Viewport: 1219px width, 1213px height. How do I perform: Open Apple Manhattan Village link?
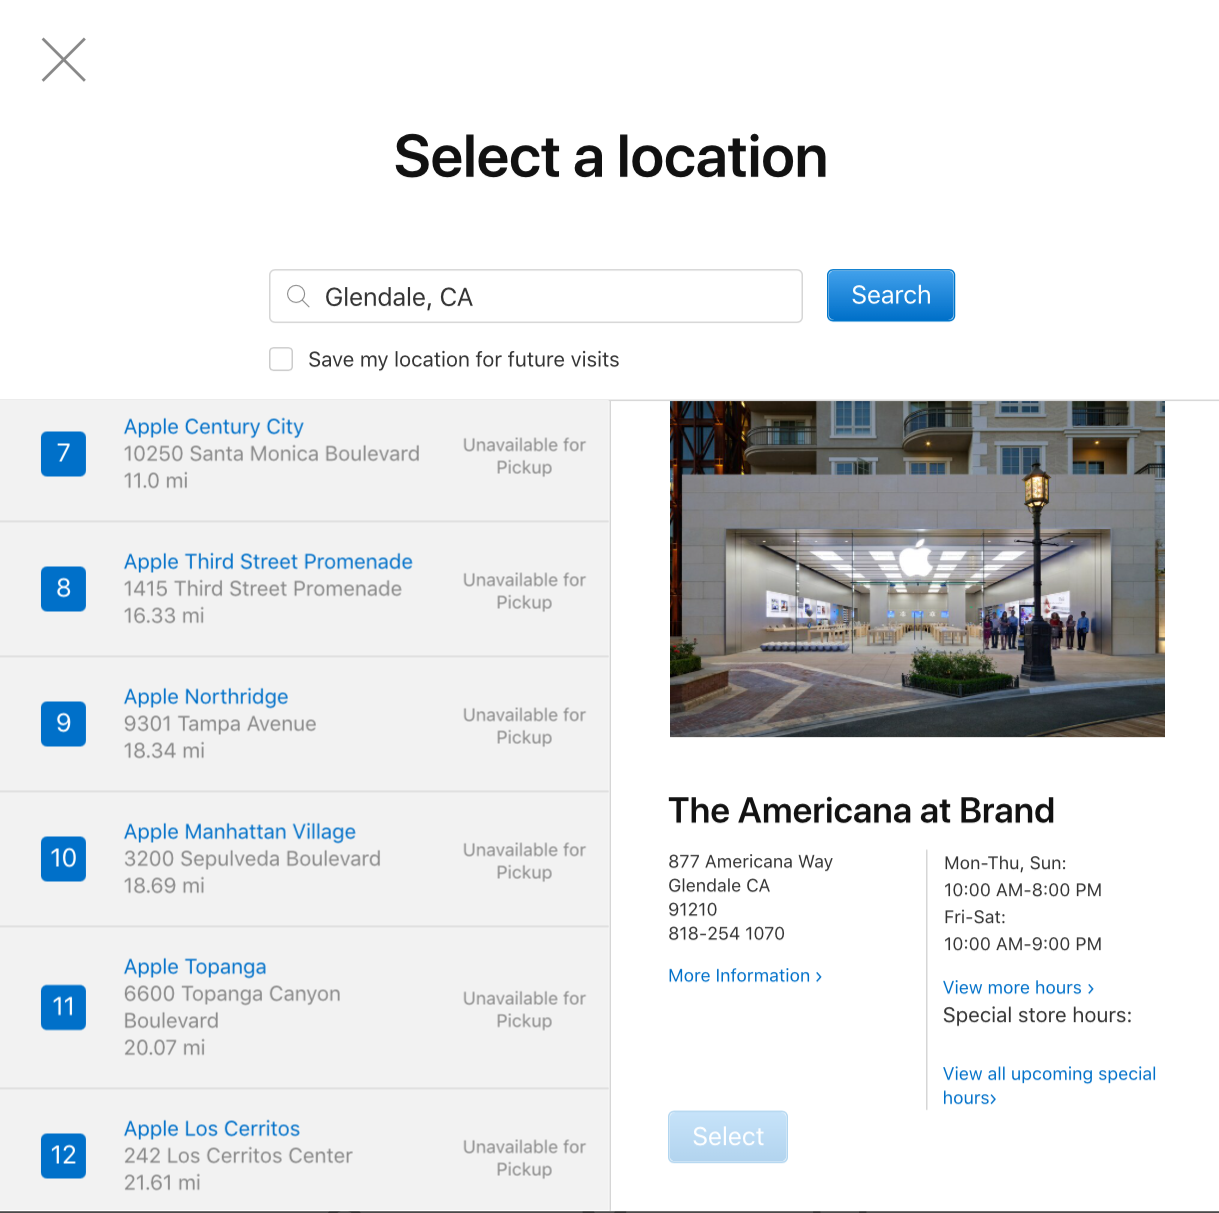[240, 832]
